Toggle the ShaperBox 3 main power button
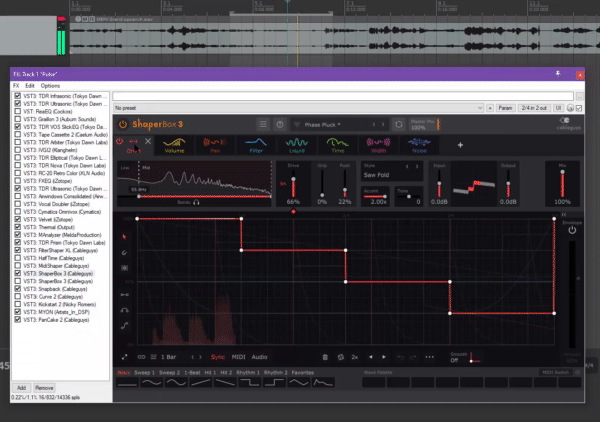This screenshot has width=600, height=422. pos(123,124)
